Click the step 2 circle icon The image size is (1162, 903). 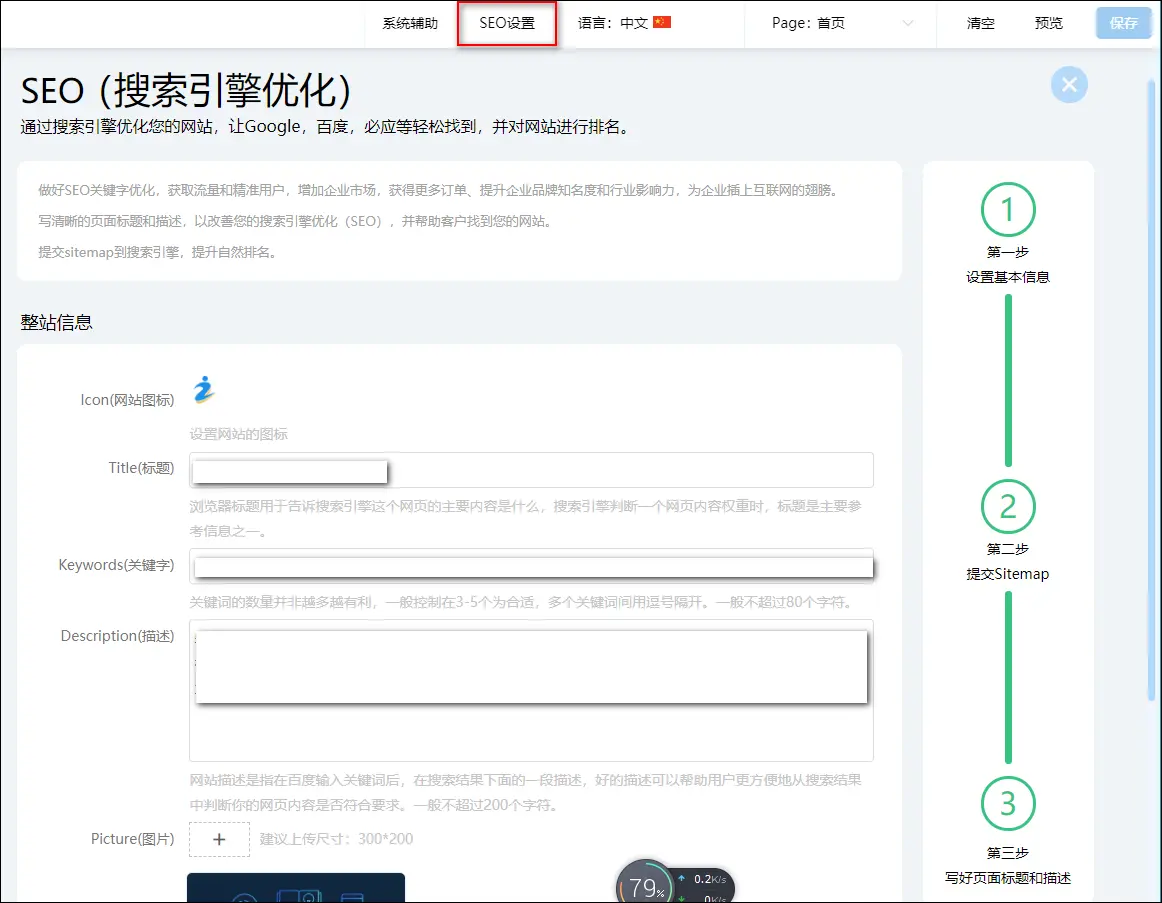(1008, 507)
